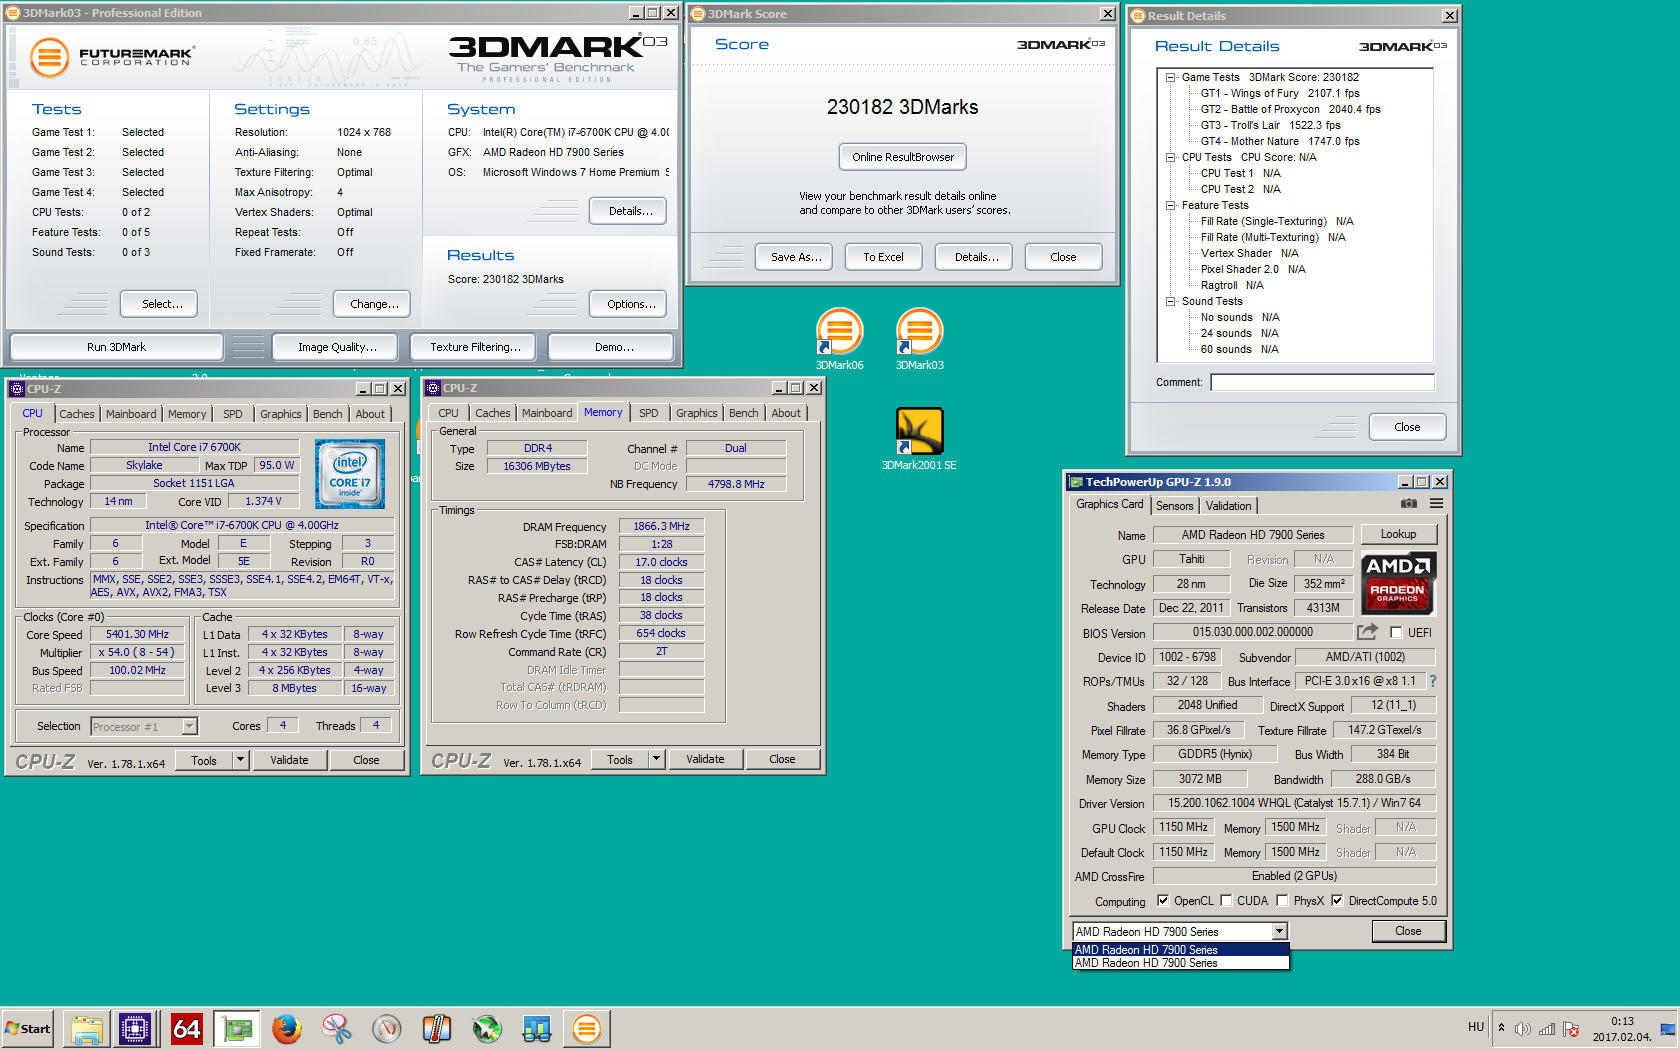Open the 3DMark06 desktop shortcut
Image resolution: width=1680 pixels, height=1050 pixels.
839,338
